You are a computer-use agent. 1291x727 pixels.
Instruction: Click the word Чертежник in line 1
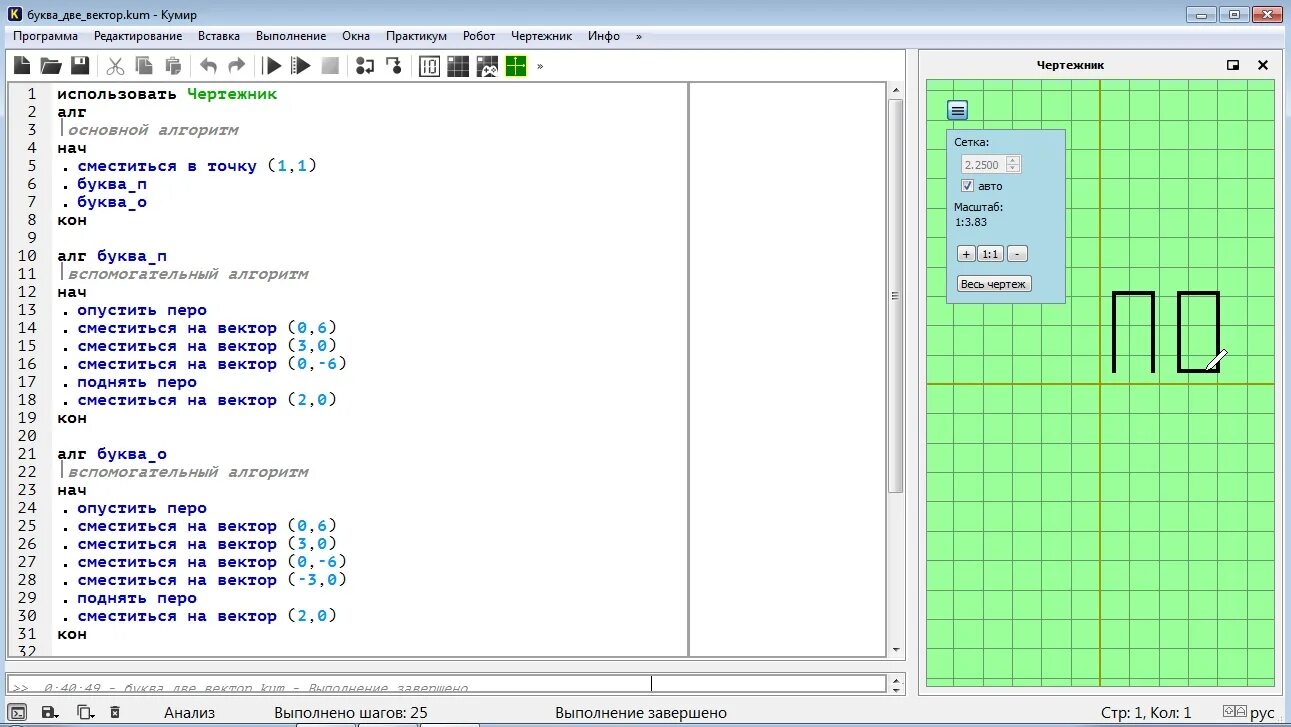point(232,94)
